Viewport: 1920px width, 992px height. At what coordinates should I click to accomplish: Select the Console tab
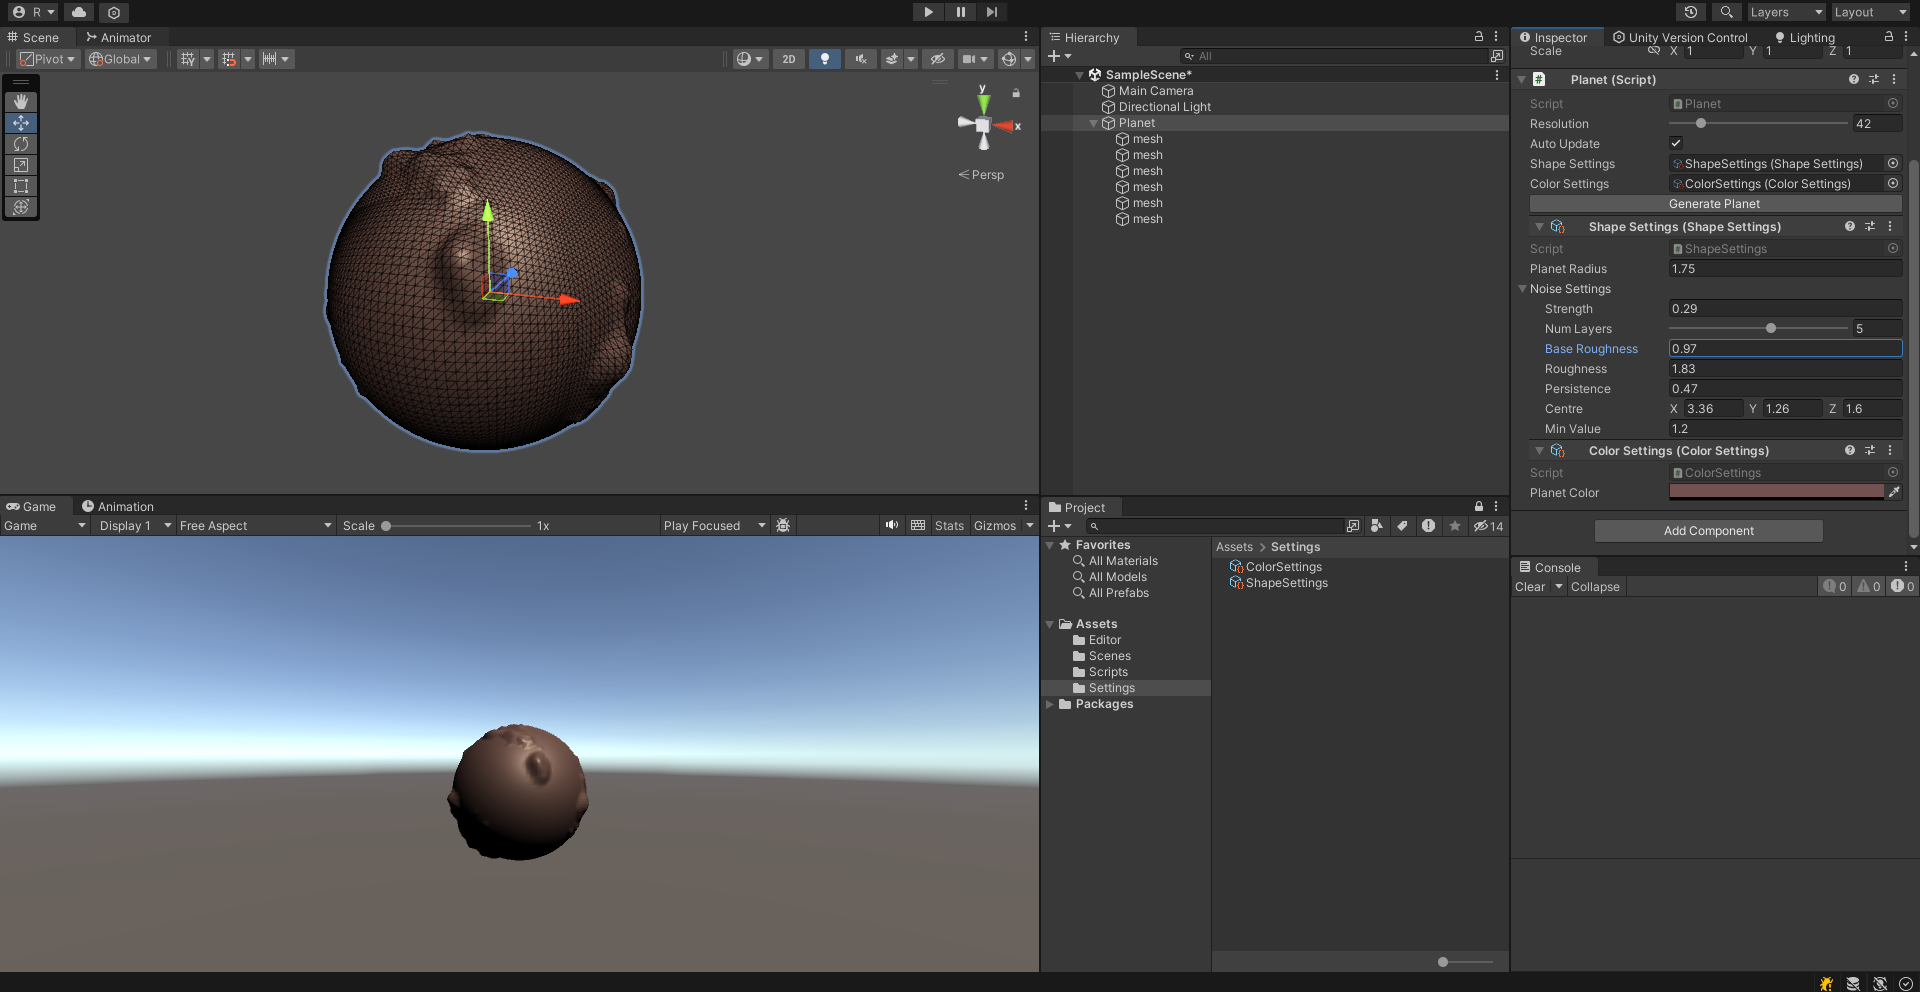[1549, 567]
